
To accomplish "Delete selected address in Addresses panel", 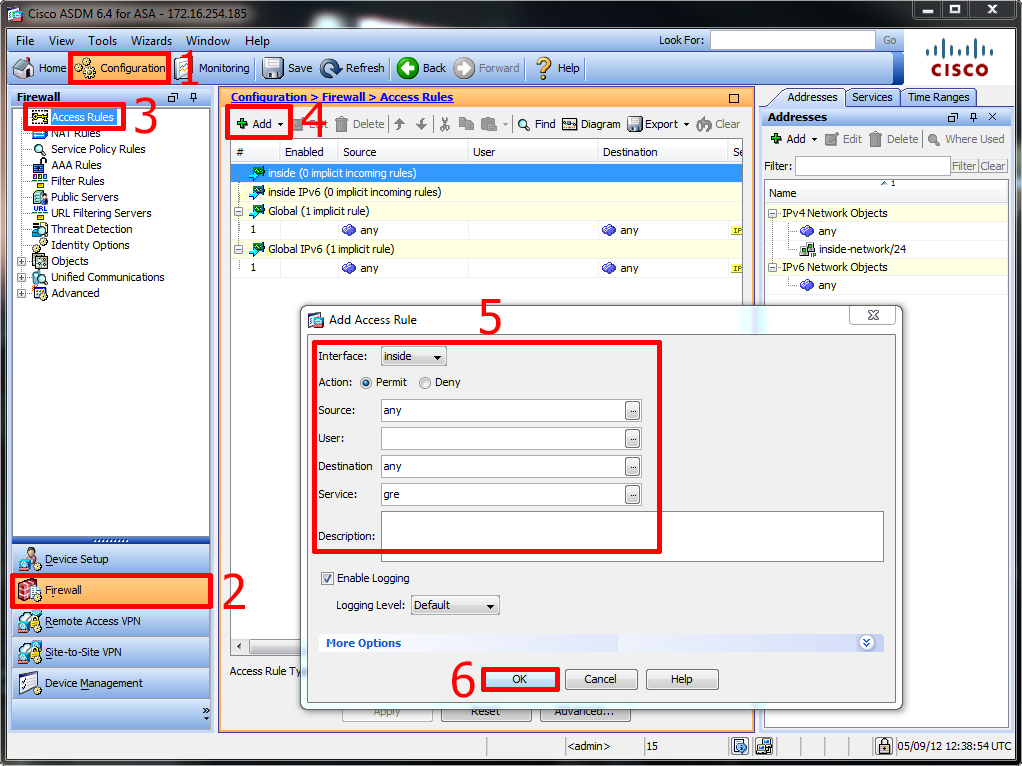I will [x=894, y=139].
